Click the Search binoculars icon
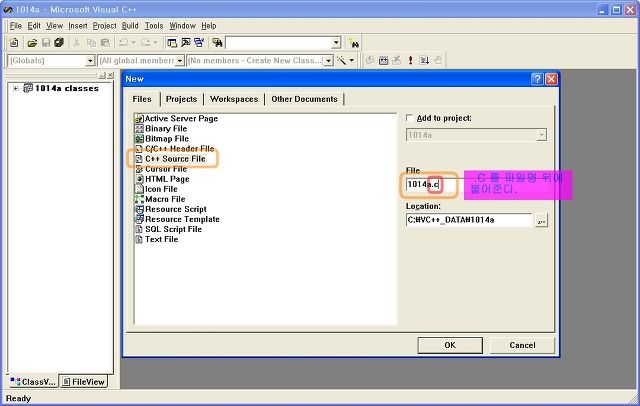The width and height of the screenshot is (640, 406). click(x=353, y=43)
